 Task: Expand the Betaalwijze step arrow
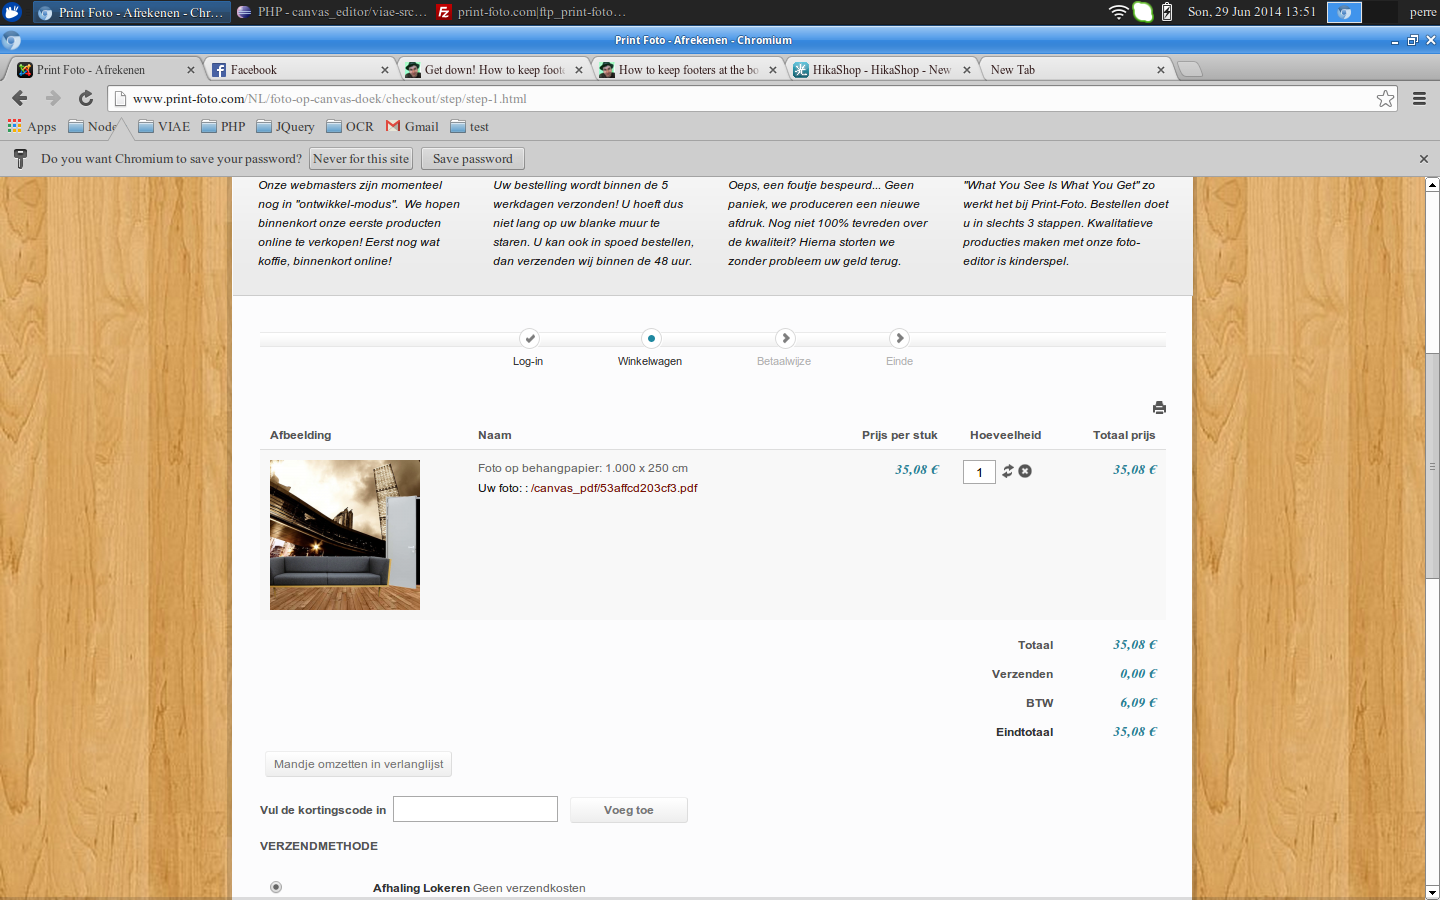coord(785,338)
